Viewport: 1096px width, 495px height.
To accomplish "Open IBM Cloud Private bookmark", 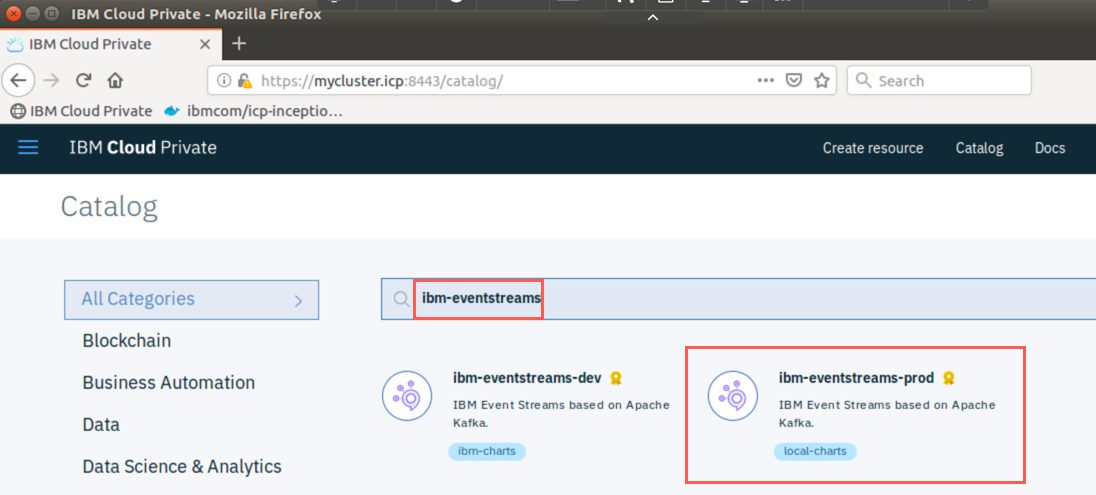I will pos(82,110).
